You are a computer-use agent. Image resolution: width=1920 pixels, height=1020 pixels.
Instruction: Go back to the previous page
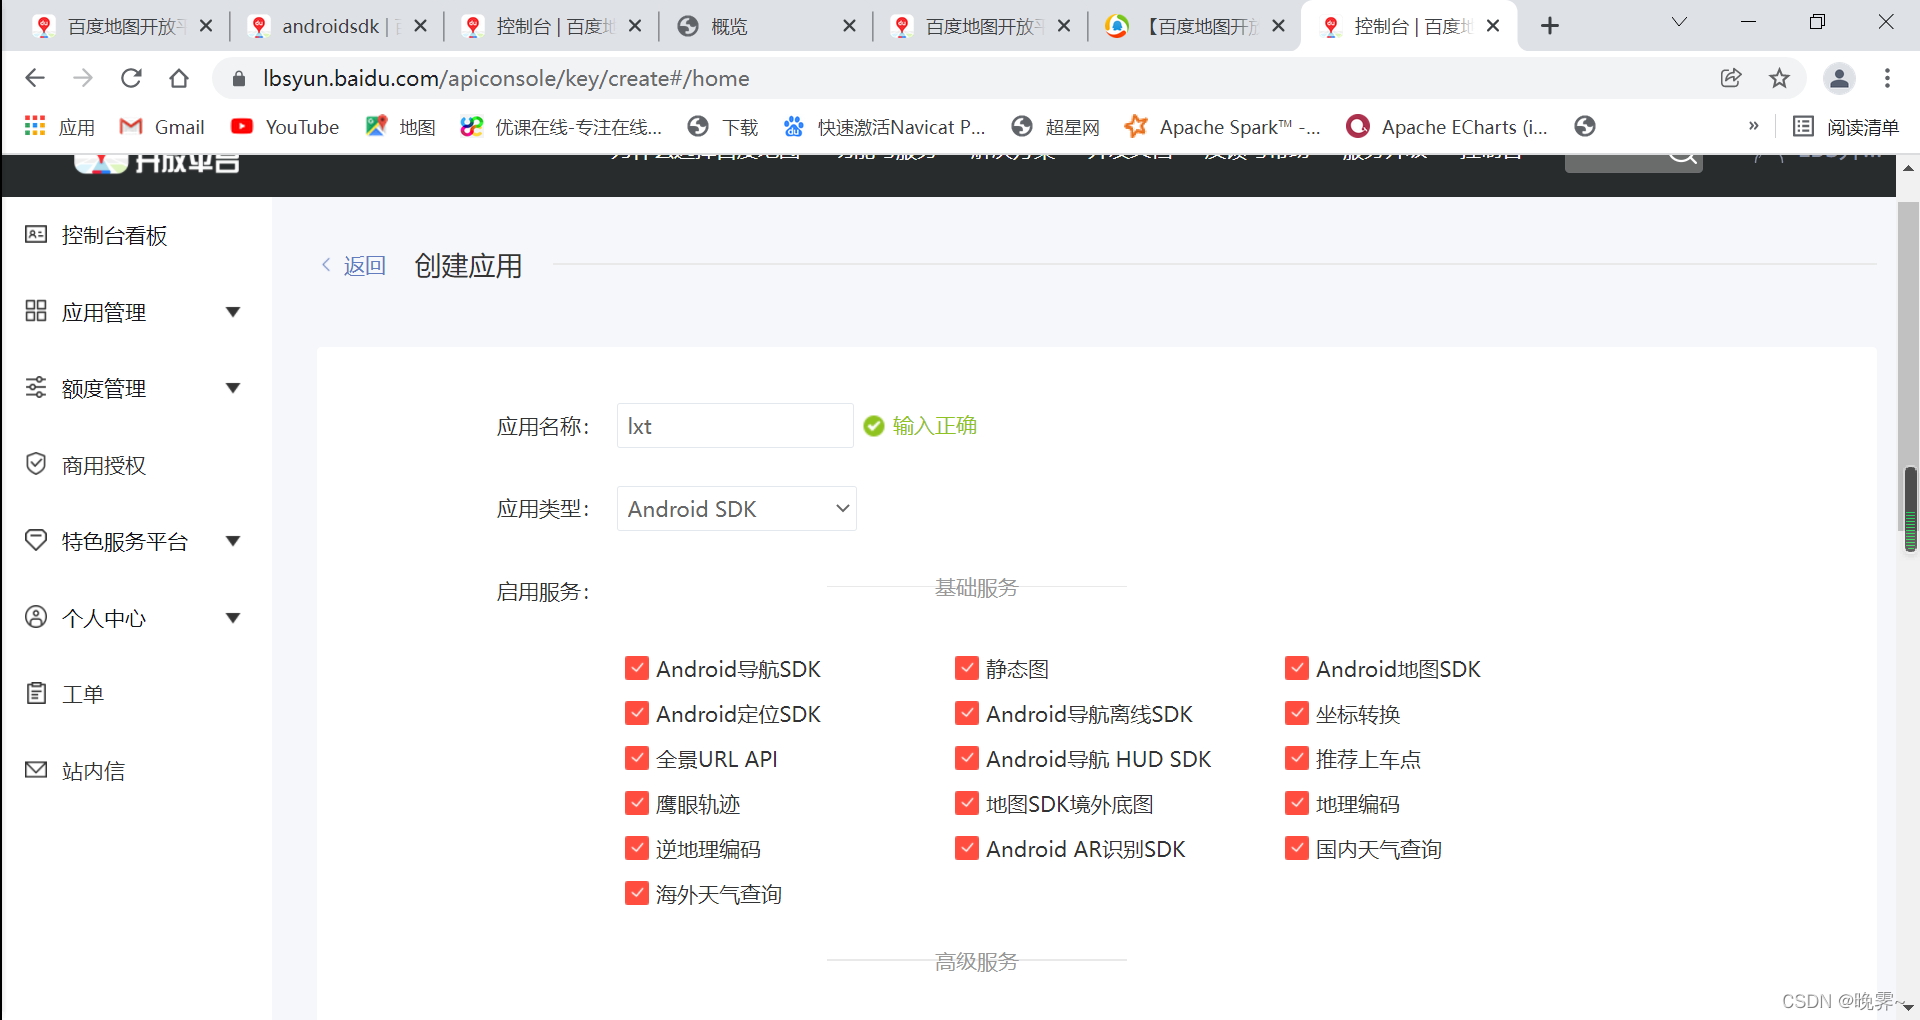pos(35,78)
